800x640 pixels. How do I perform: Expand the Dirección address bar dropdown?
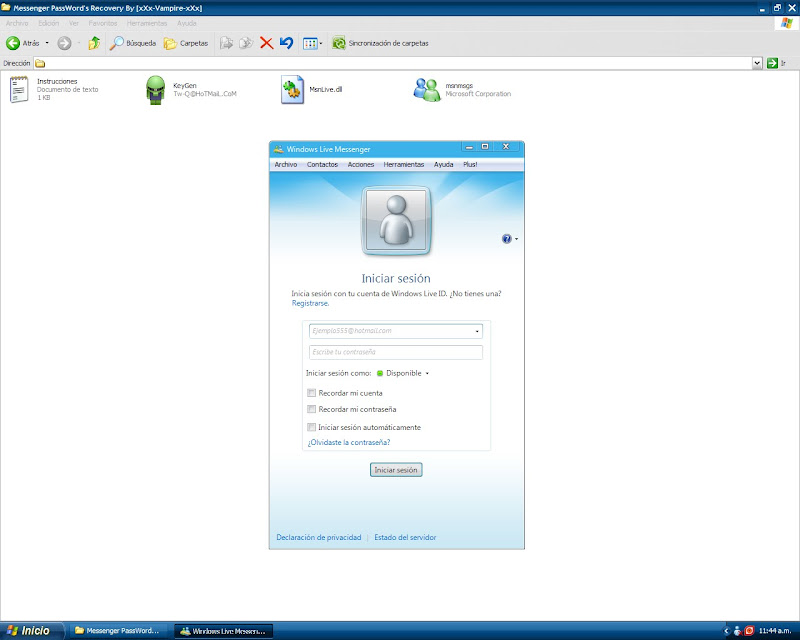[757, 63]
